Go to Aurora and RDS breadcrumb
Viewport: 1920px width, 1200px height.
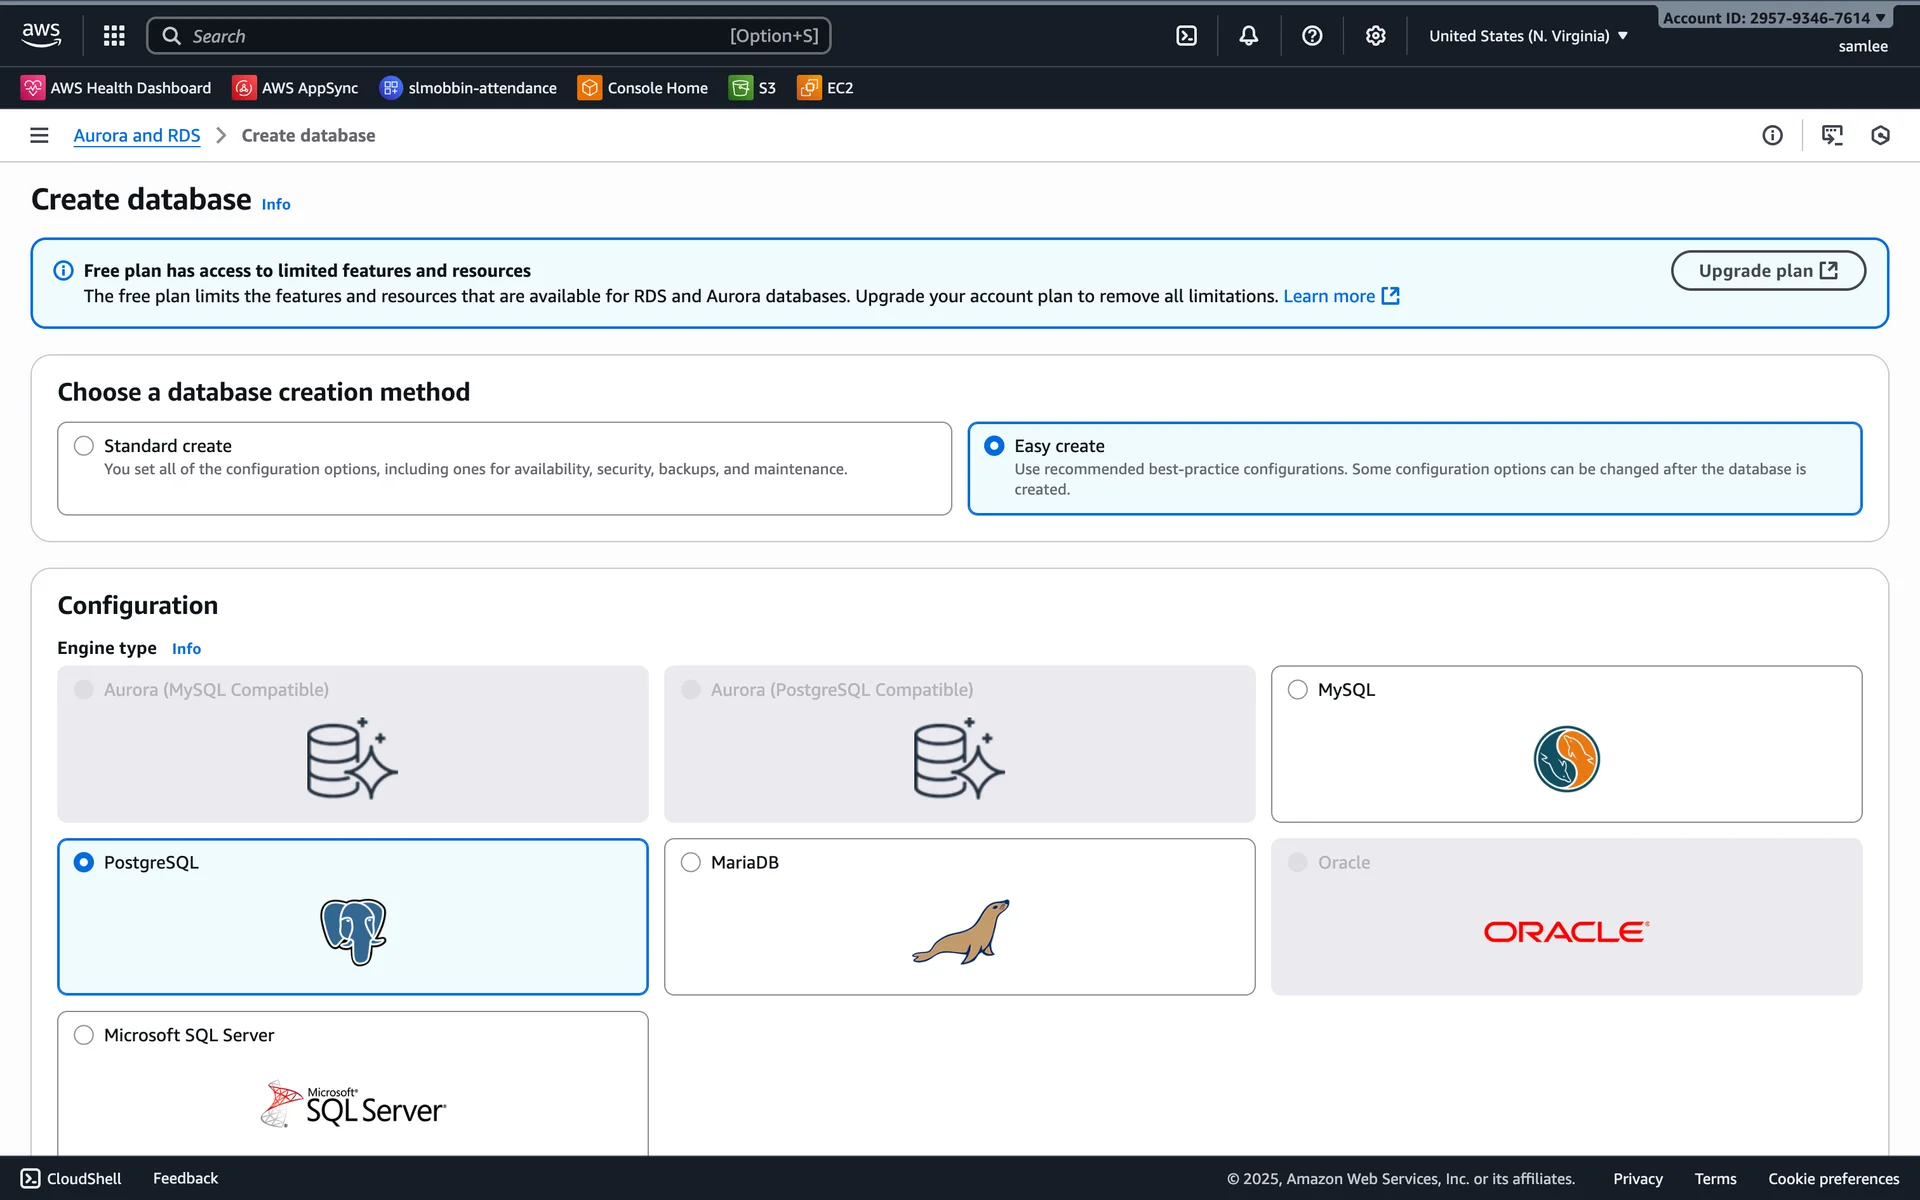(x=137, y=135)
